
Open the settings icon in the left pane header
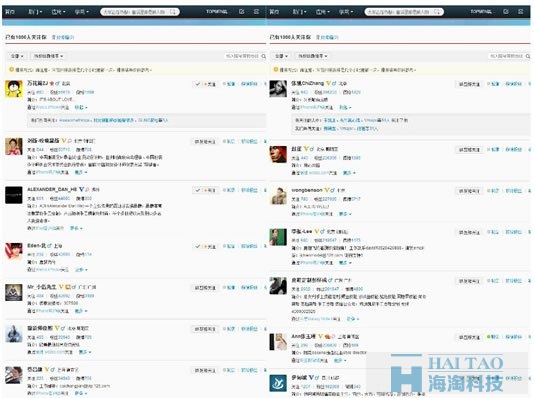coord(256,12)
